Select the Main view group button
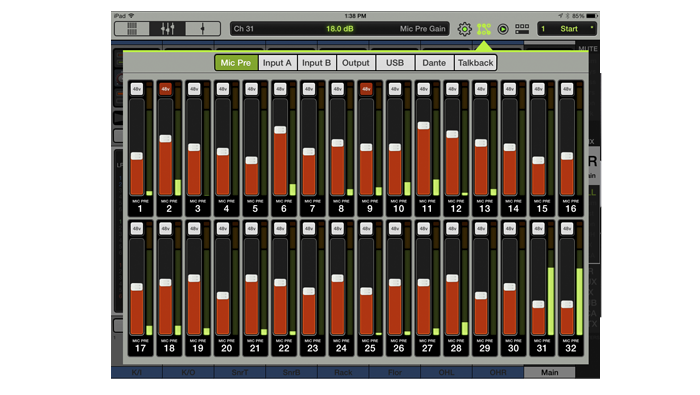 tap(550, 372)
